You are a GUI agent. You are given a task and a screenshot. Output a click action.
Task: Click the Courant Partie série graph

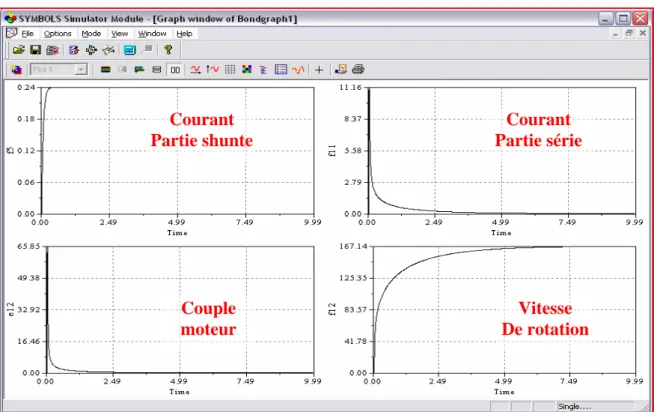tap(502, 151)
